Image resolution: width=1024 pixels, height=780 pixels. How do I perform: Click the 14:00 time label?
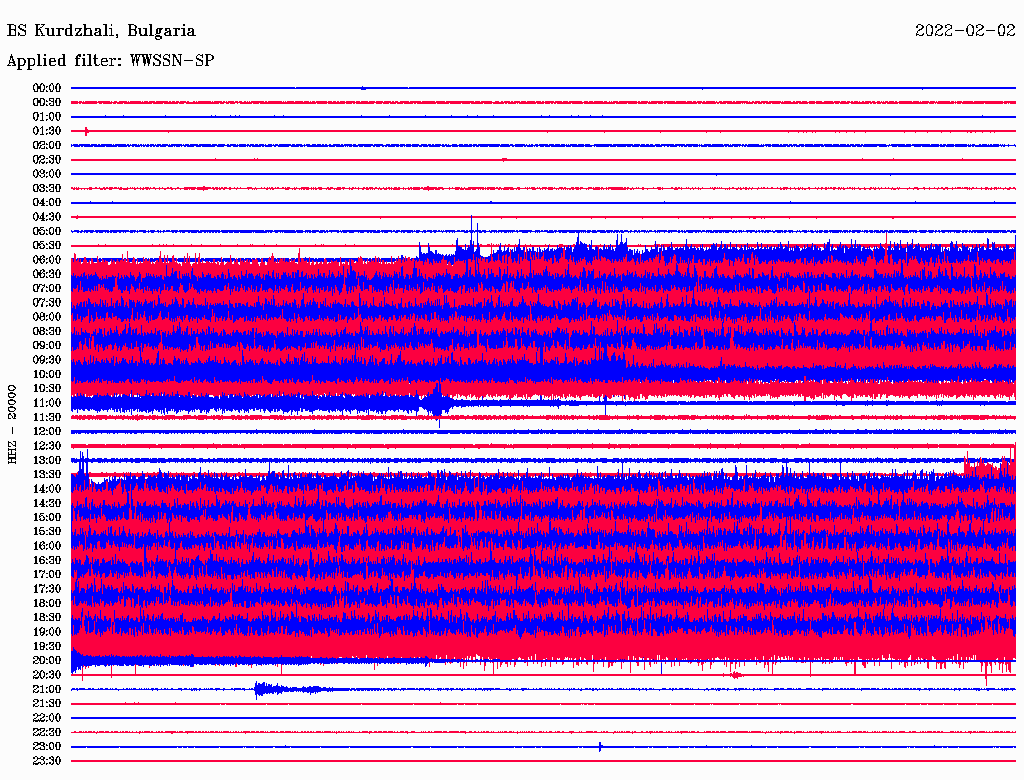pos(47,489)
